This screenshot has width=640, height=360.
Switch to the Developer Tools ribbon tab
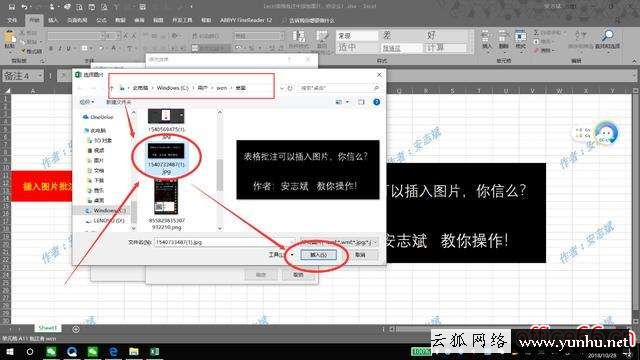click(182, 20)
